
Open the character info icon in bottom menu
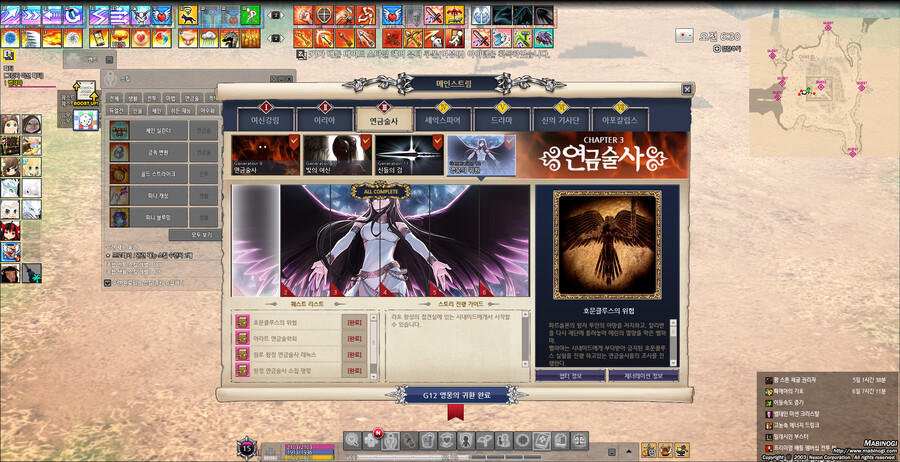tap(391, 440)
